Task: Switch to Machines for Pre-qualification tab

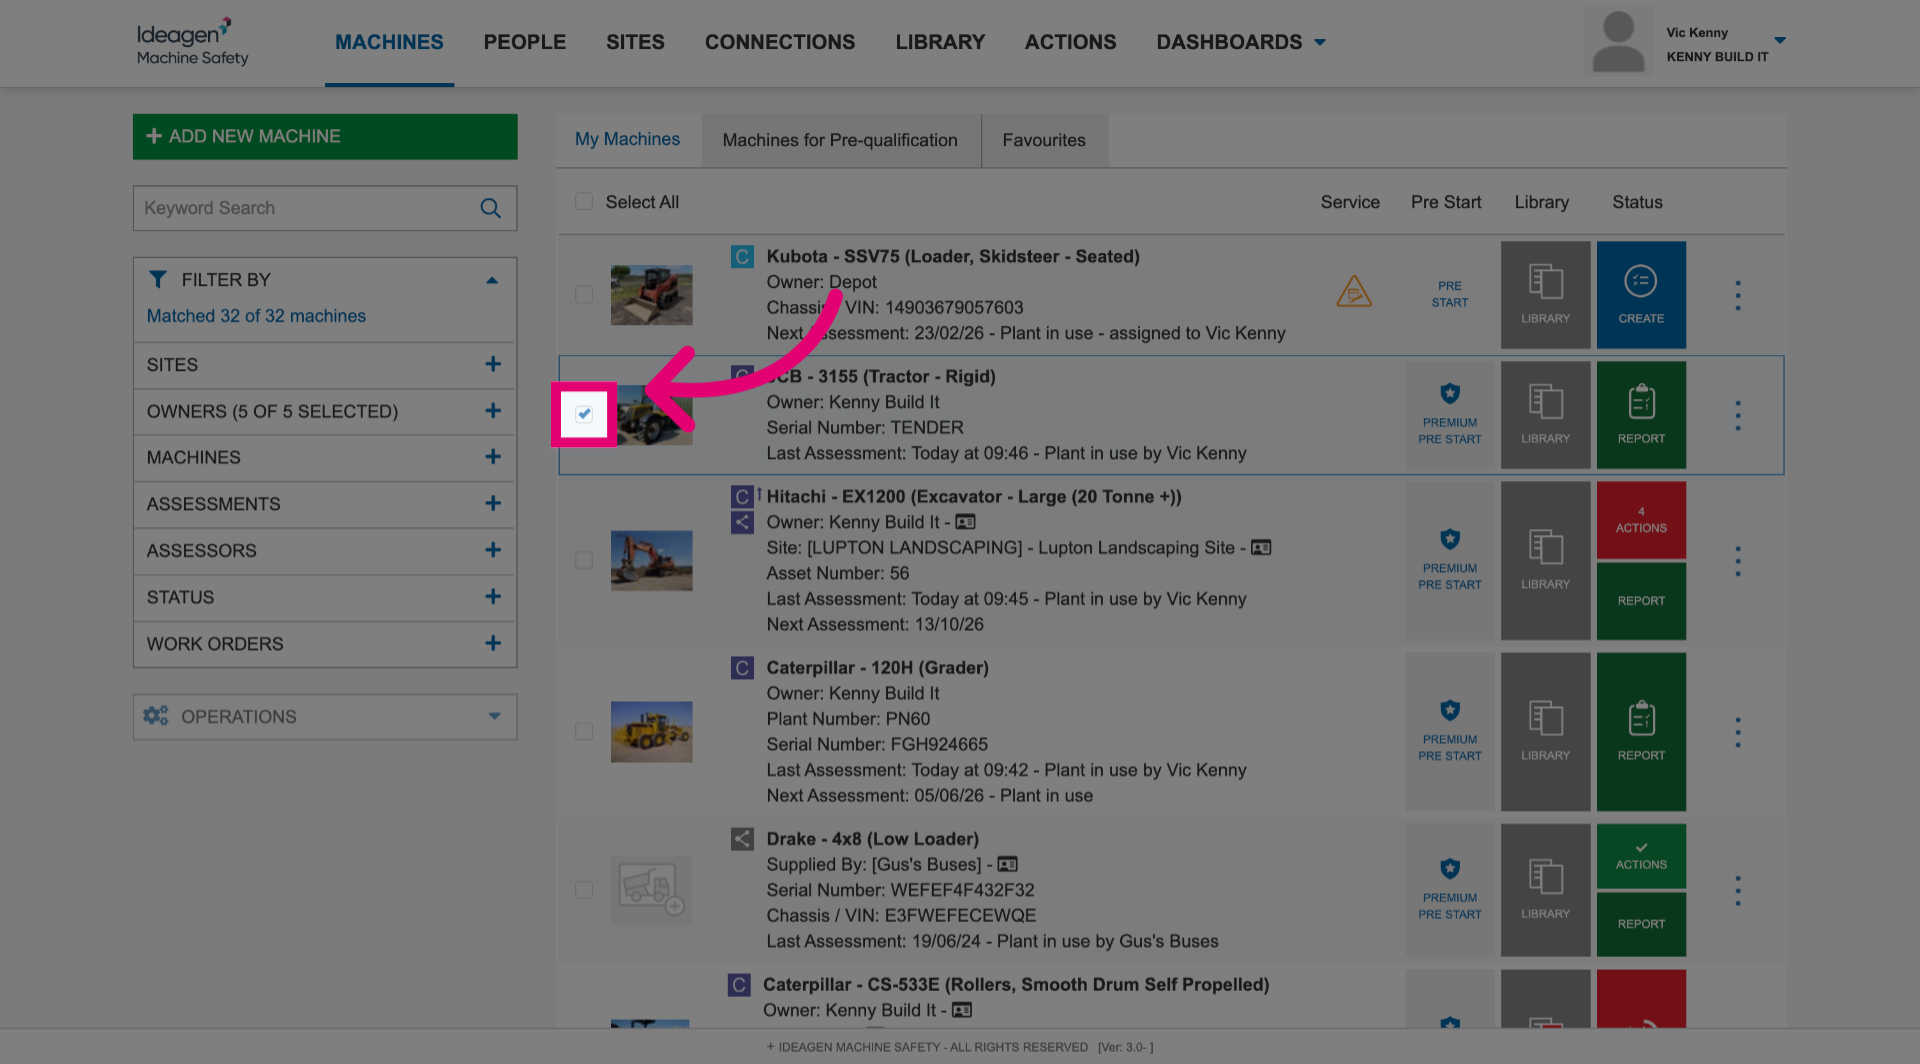Action: point(840,141)
